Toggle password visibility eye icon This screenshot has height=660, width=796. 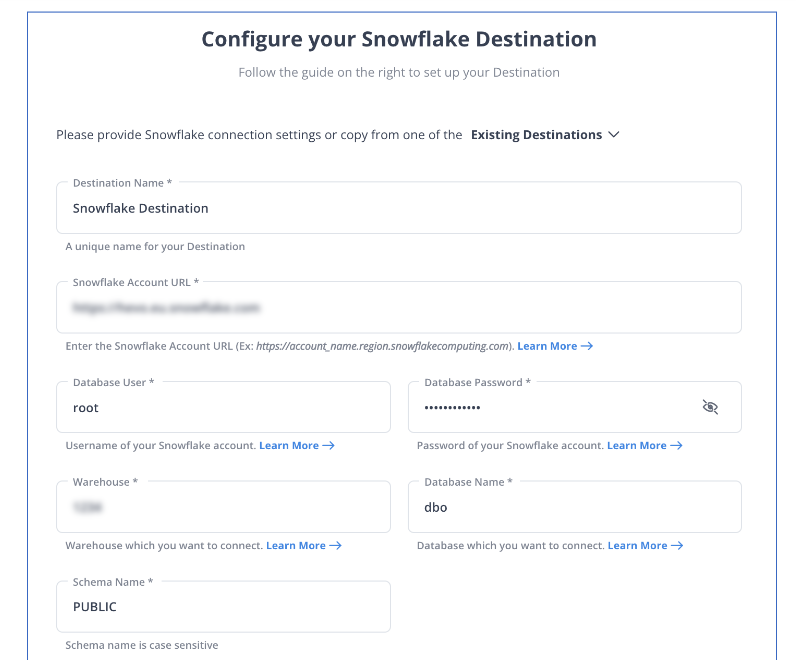pos(710,407)
